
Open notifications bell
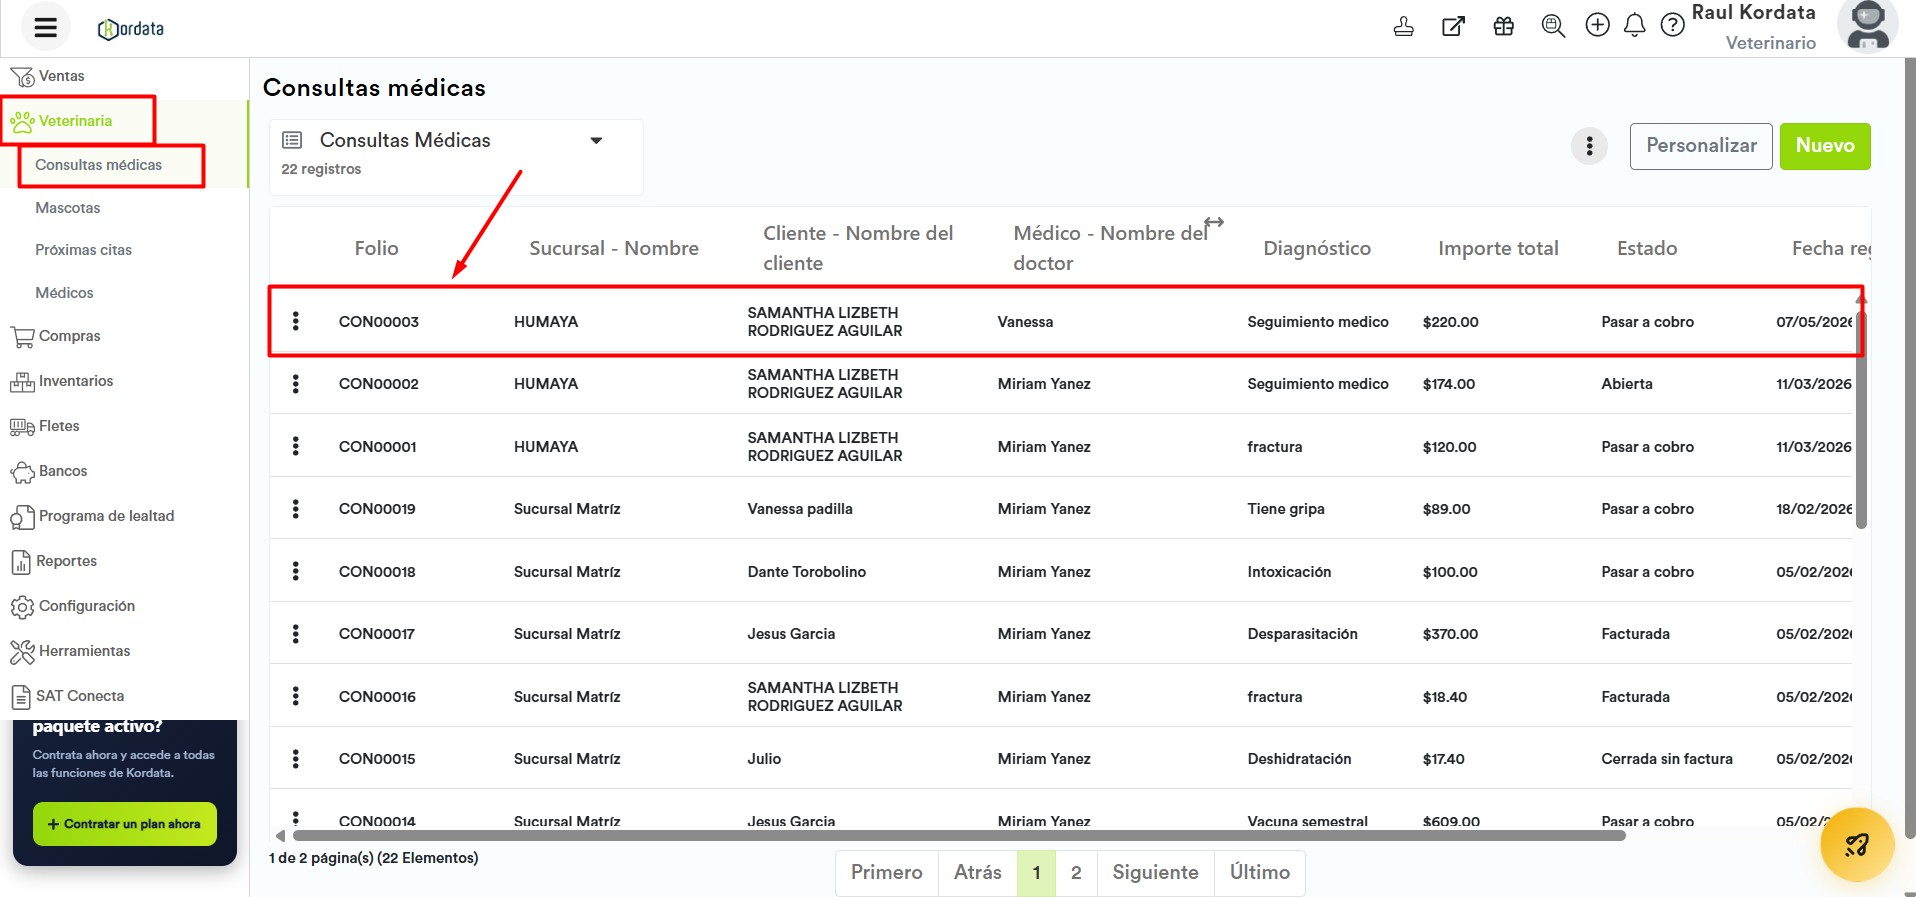pyautogui.click(x=1635, y=25)
